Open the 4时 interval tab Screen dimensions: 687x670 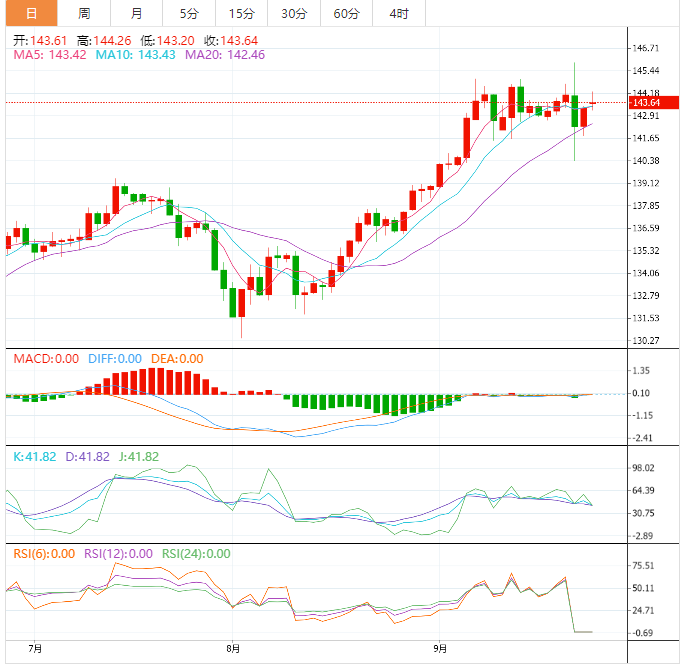[x=399, y=13]
